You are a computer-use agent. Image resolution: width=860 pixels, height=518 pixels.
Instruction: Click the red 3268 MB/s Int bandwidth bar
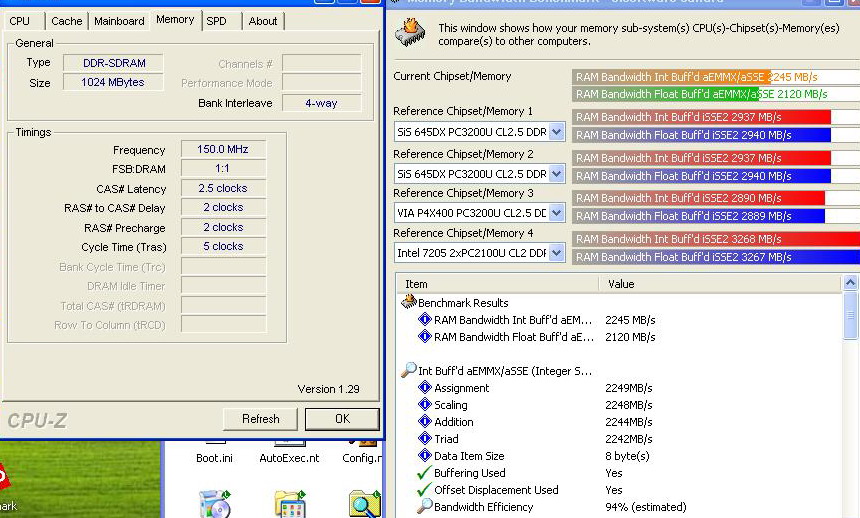[x=716, y=239]
